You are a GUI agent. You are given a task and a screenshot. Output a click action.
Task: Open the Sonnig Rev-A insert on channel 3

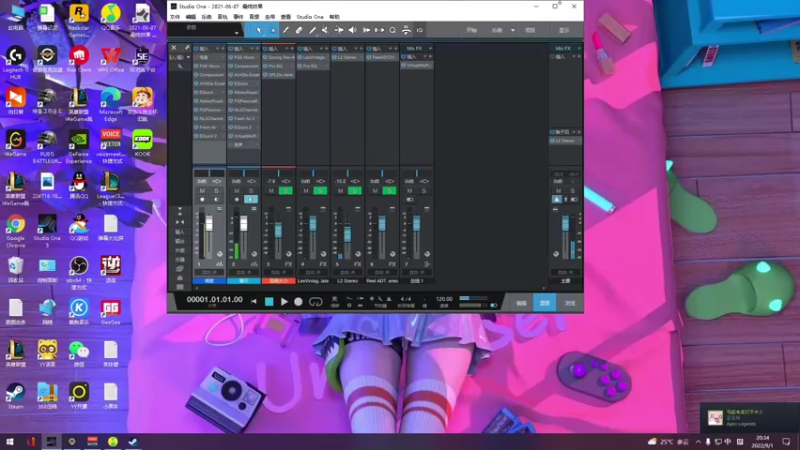(x=281, y=57)
